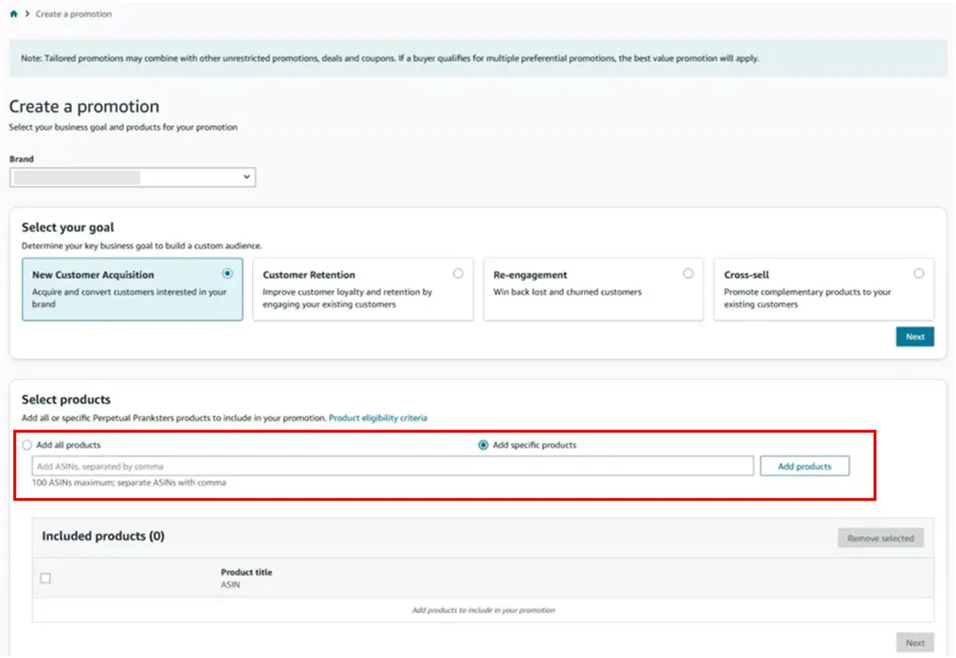Screen dimensions: 956x658
Task: Click the home icon in the breadcrumb
Action: pos(13,14)
